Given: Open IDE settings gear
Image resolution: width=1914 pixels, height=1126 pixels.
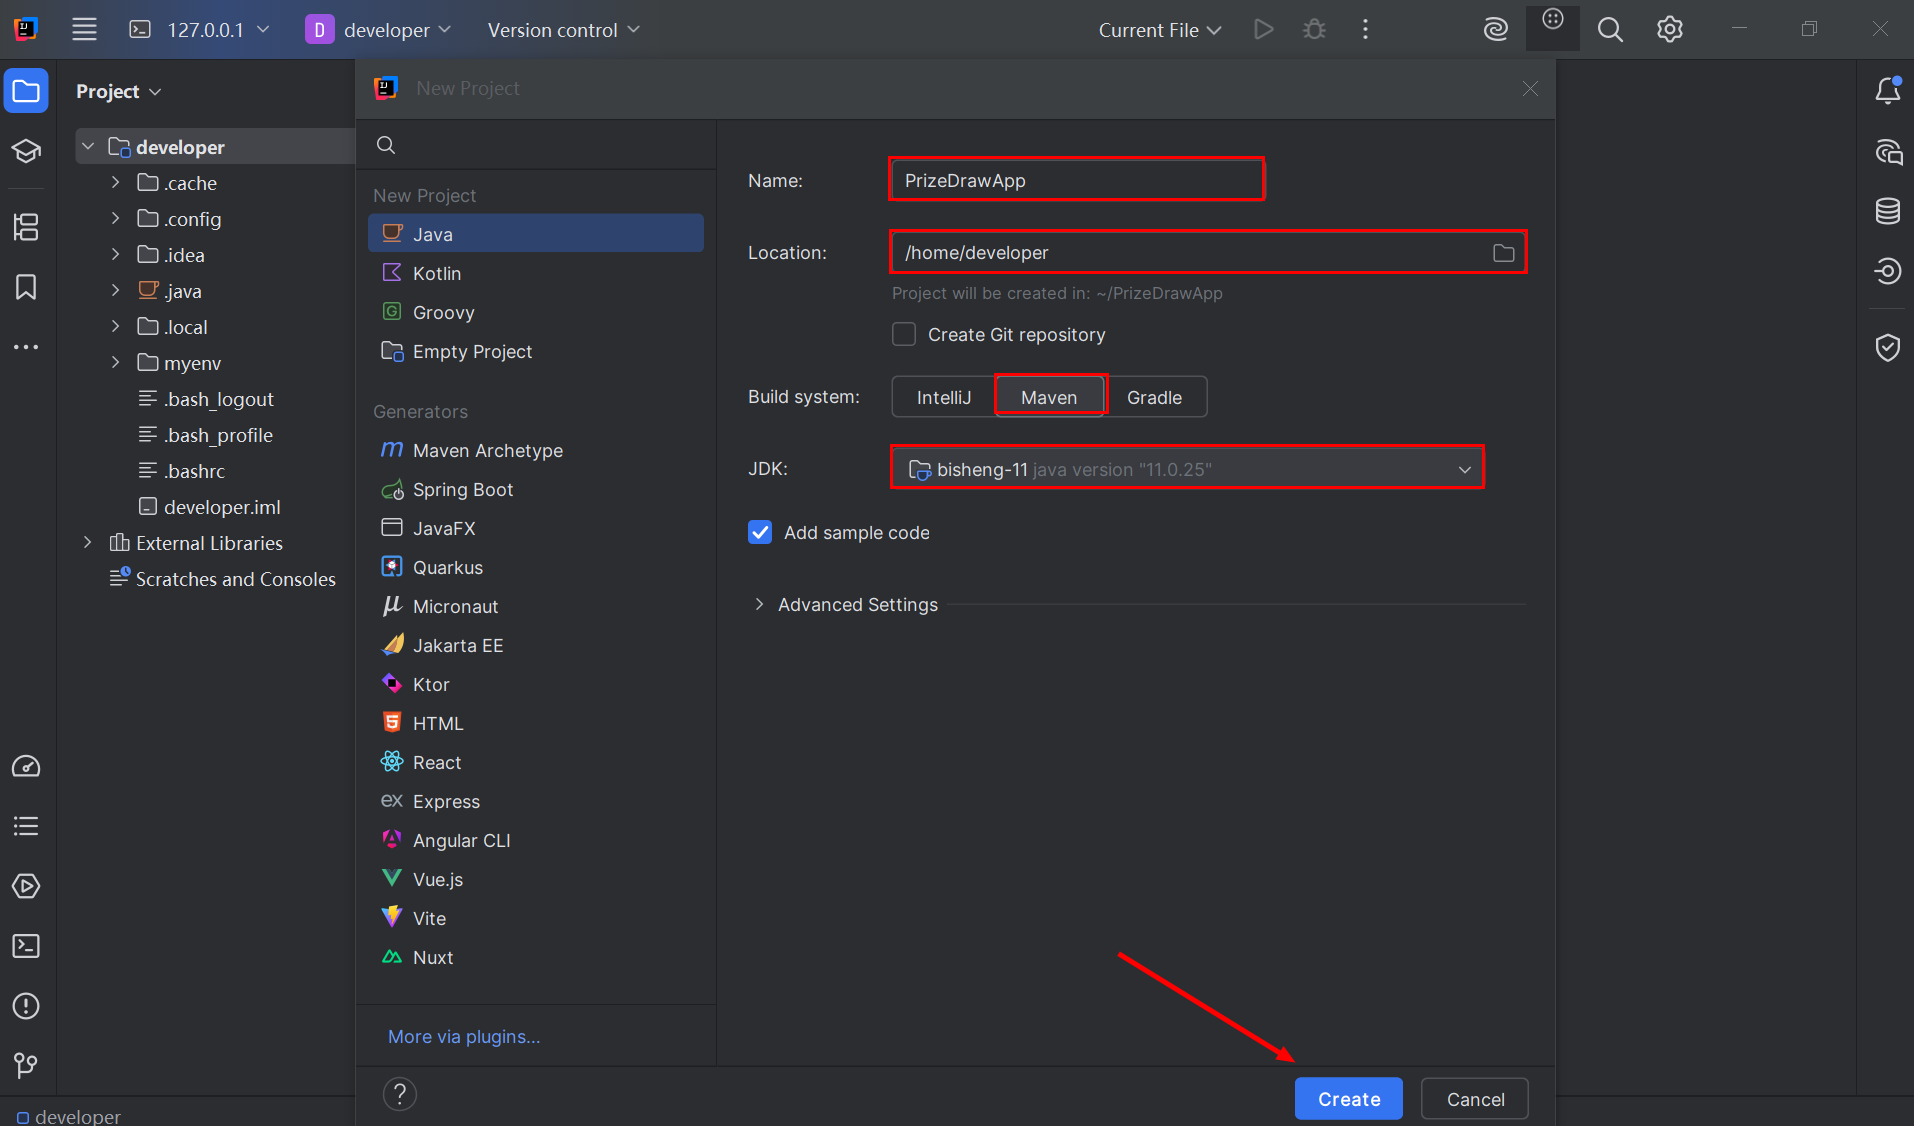Looking at the screenshot, I should (1669, 30).
